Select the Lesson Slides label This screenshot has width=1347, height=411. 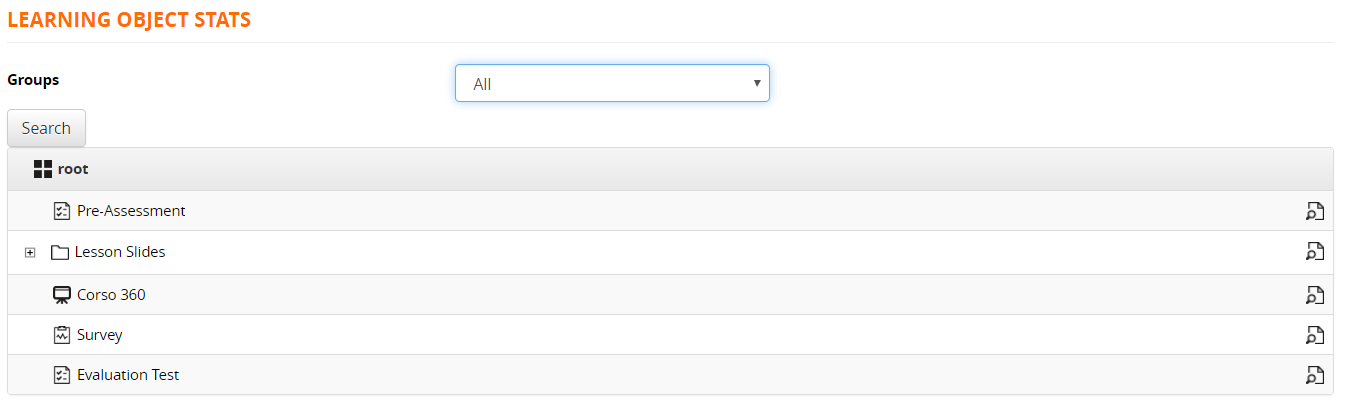tap(120, 252)
